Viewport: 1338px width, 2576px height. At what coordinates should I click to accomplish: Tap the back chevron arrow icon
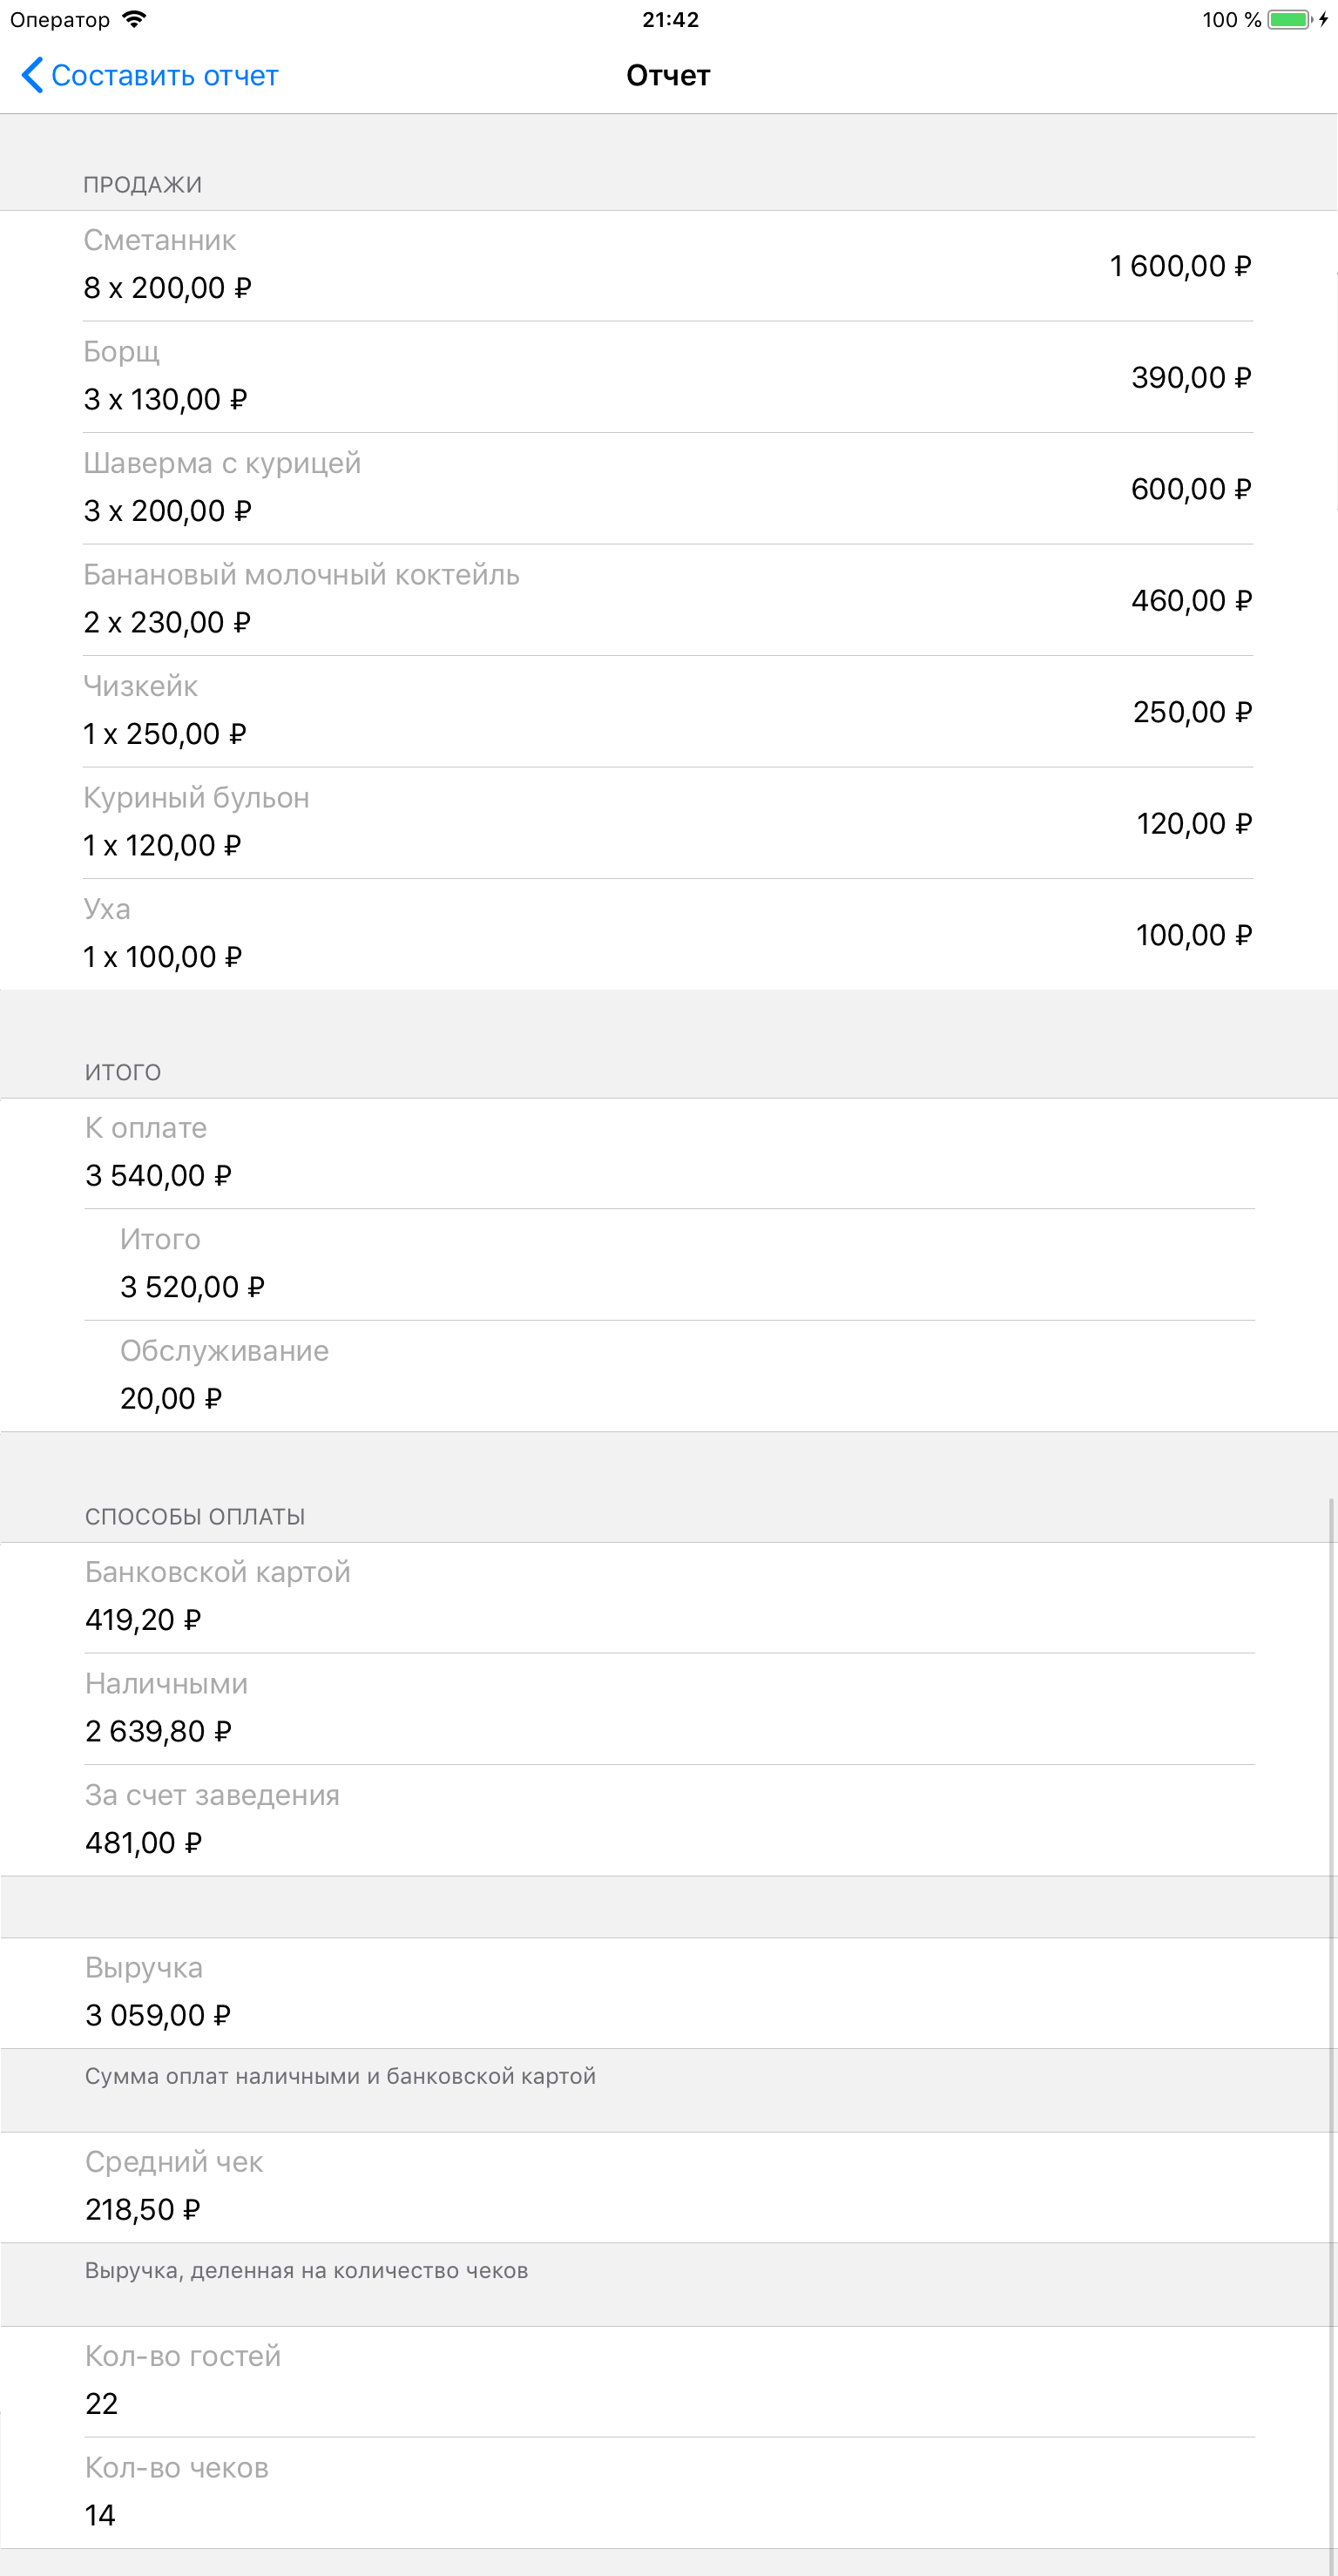[32, 75]
